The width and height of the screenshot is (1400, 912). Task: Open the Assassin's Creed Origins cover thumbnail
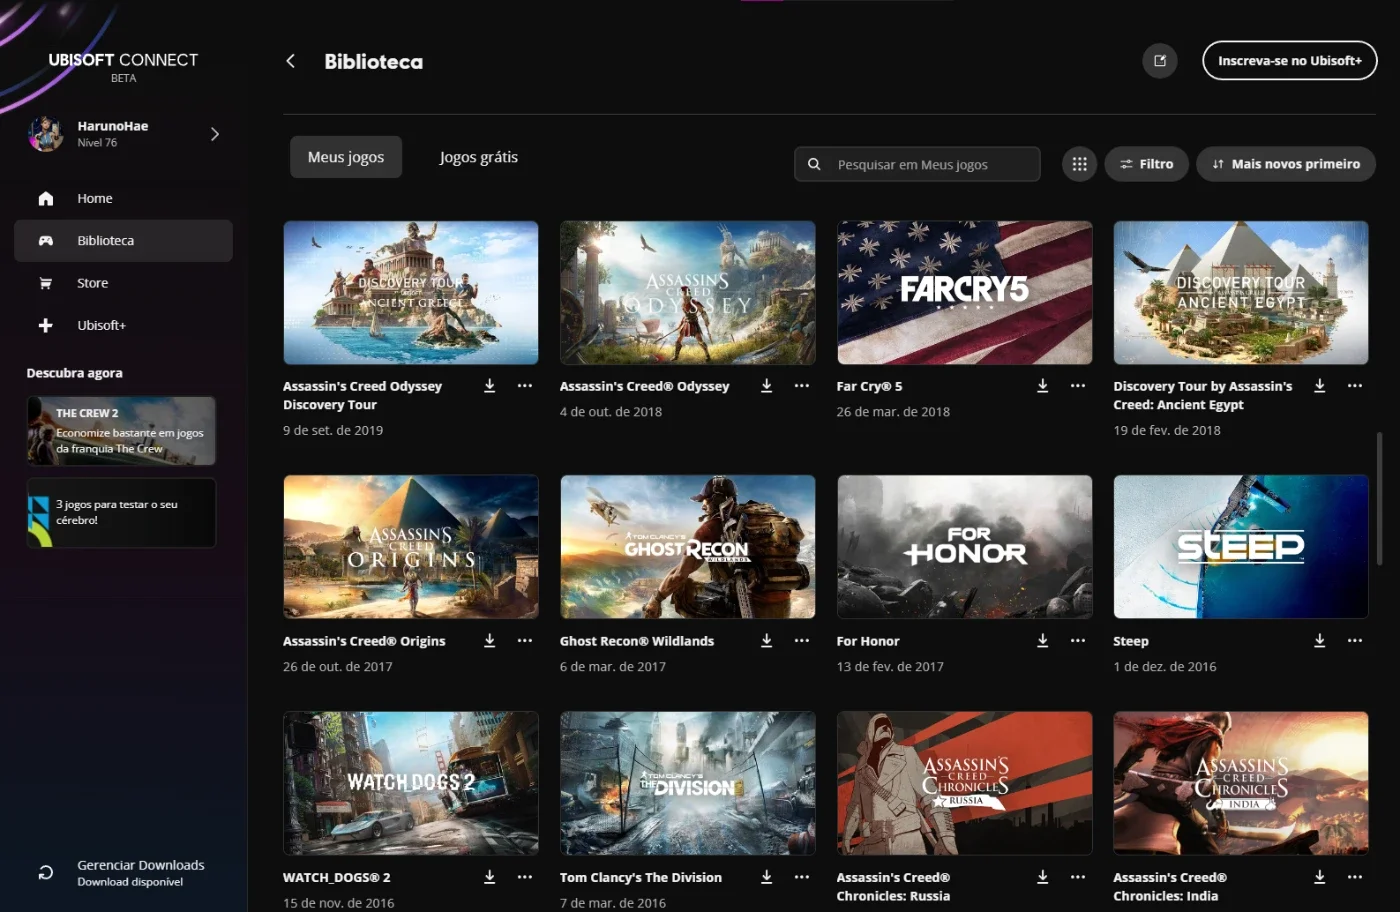[x=411, y=547]
